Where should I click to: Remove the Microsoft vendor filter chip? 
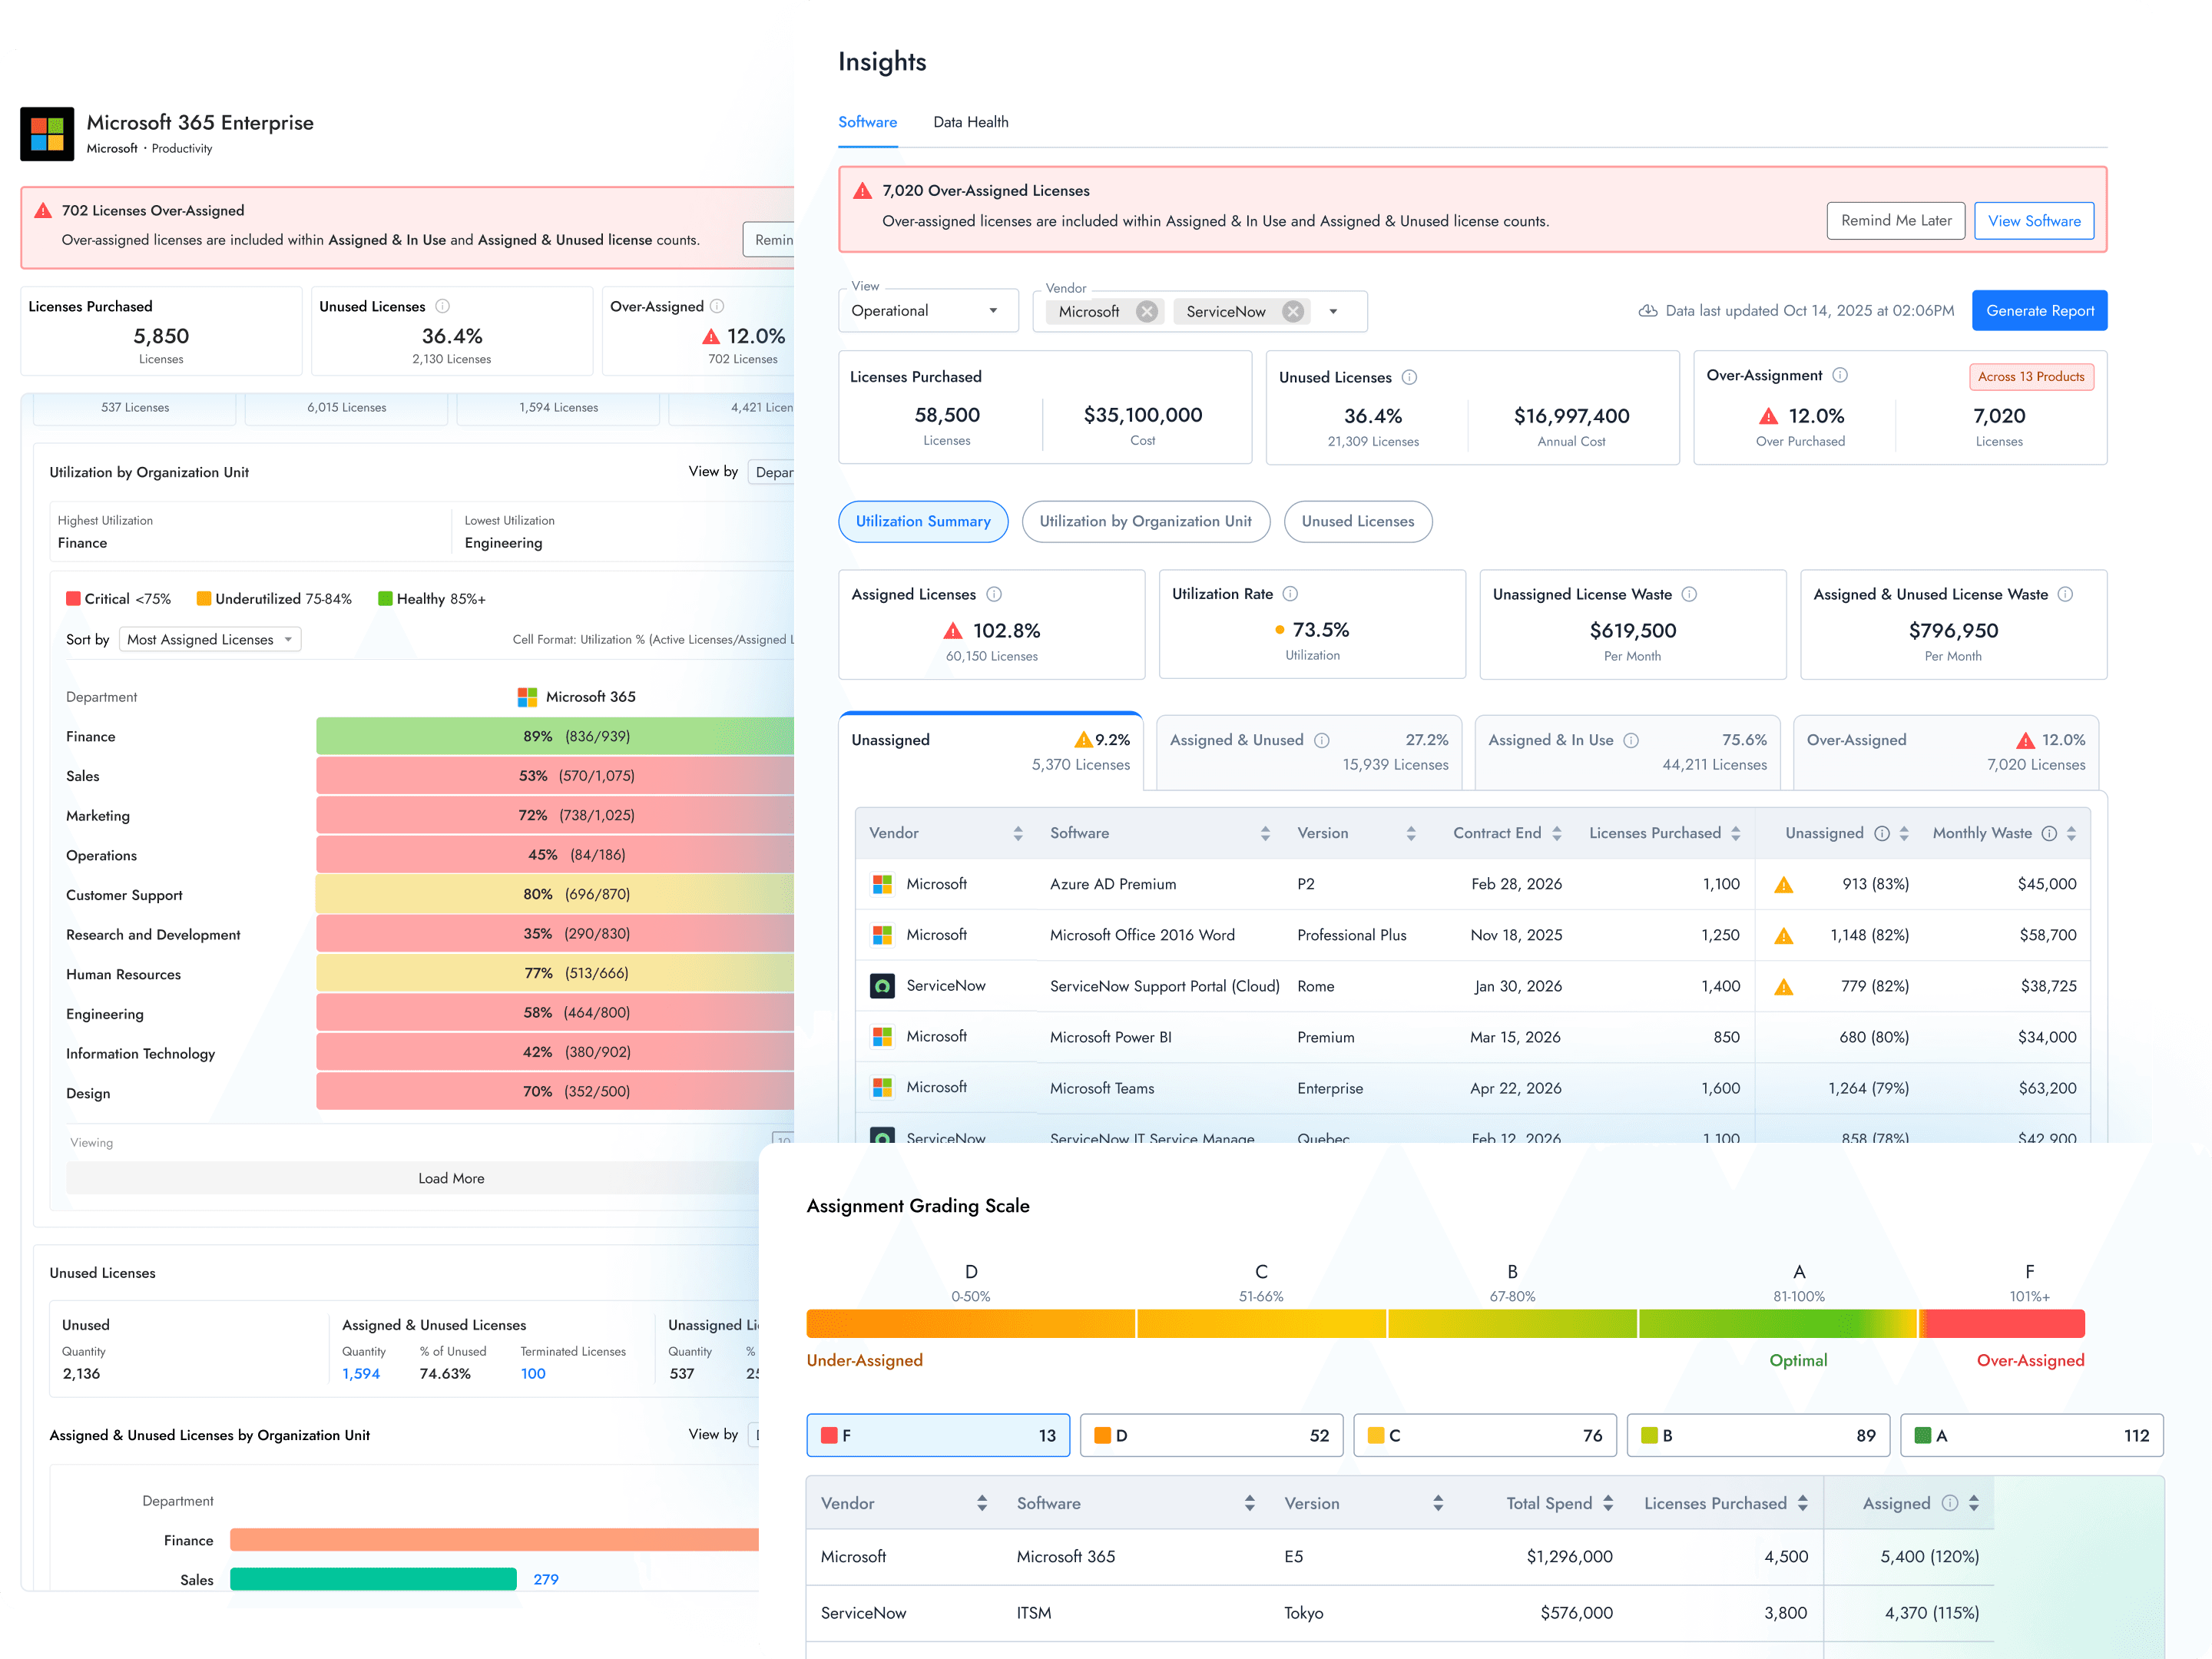1146,311
